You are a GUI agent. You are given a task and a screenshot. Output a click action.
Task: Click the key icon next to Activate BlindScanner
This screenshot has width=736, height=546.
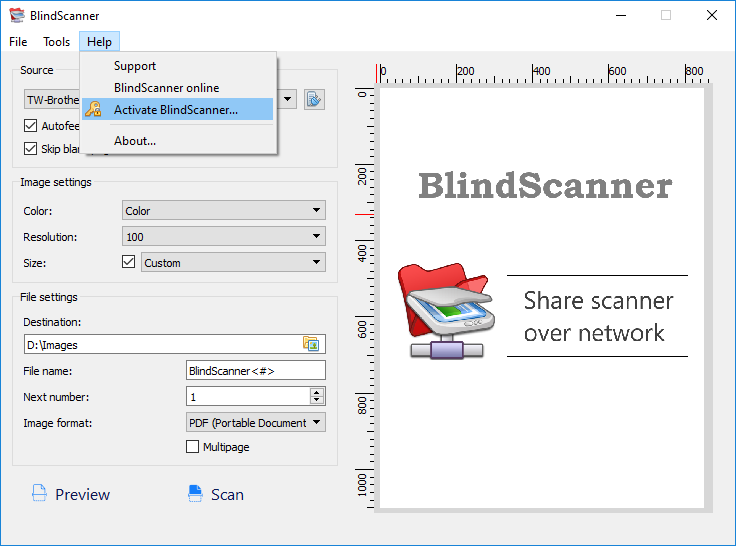(x=93, y=109)
